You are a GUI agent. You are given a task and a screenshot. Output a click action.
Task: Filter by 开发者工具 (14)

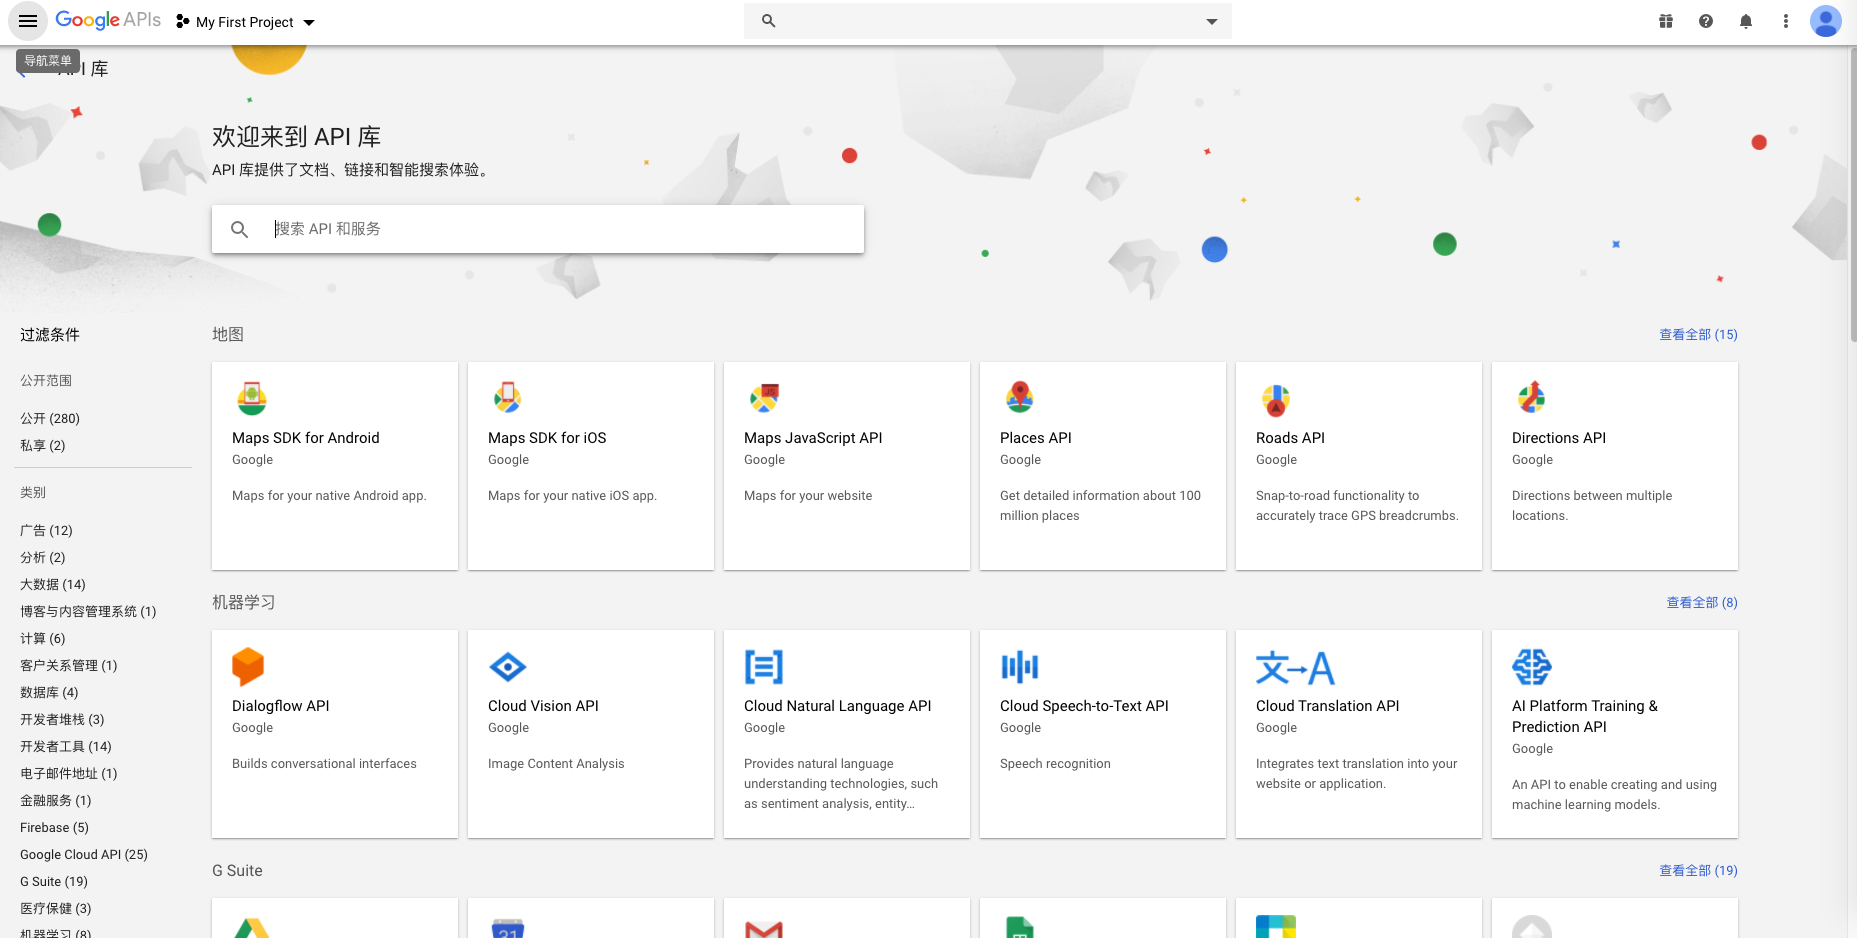(x=66, y=747)
